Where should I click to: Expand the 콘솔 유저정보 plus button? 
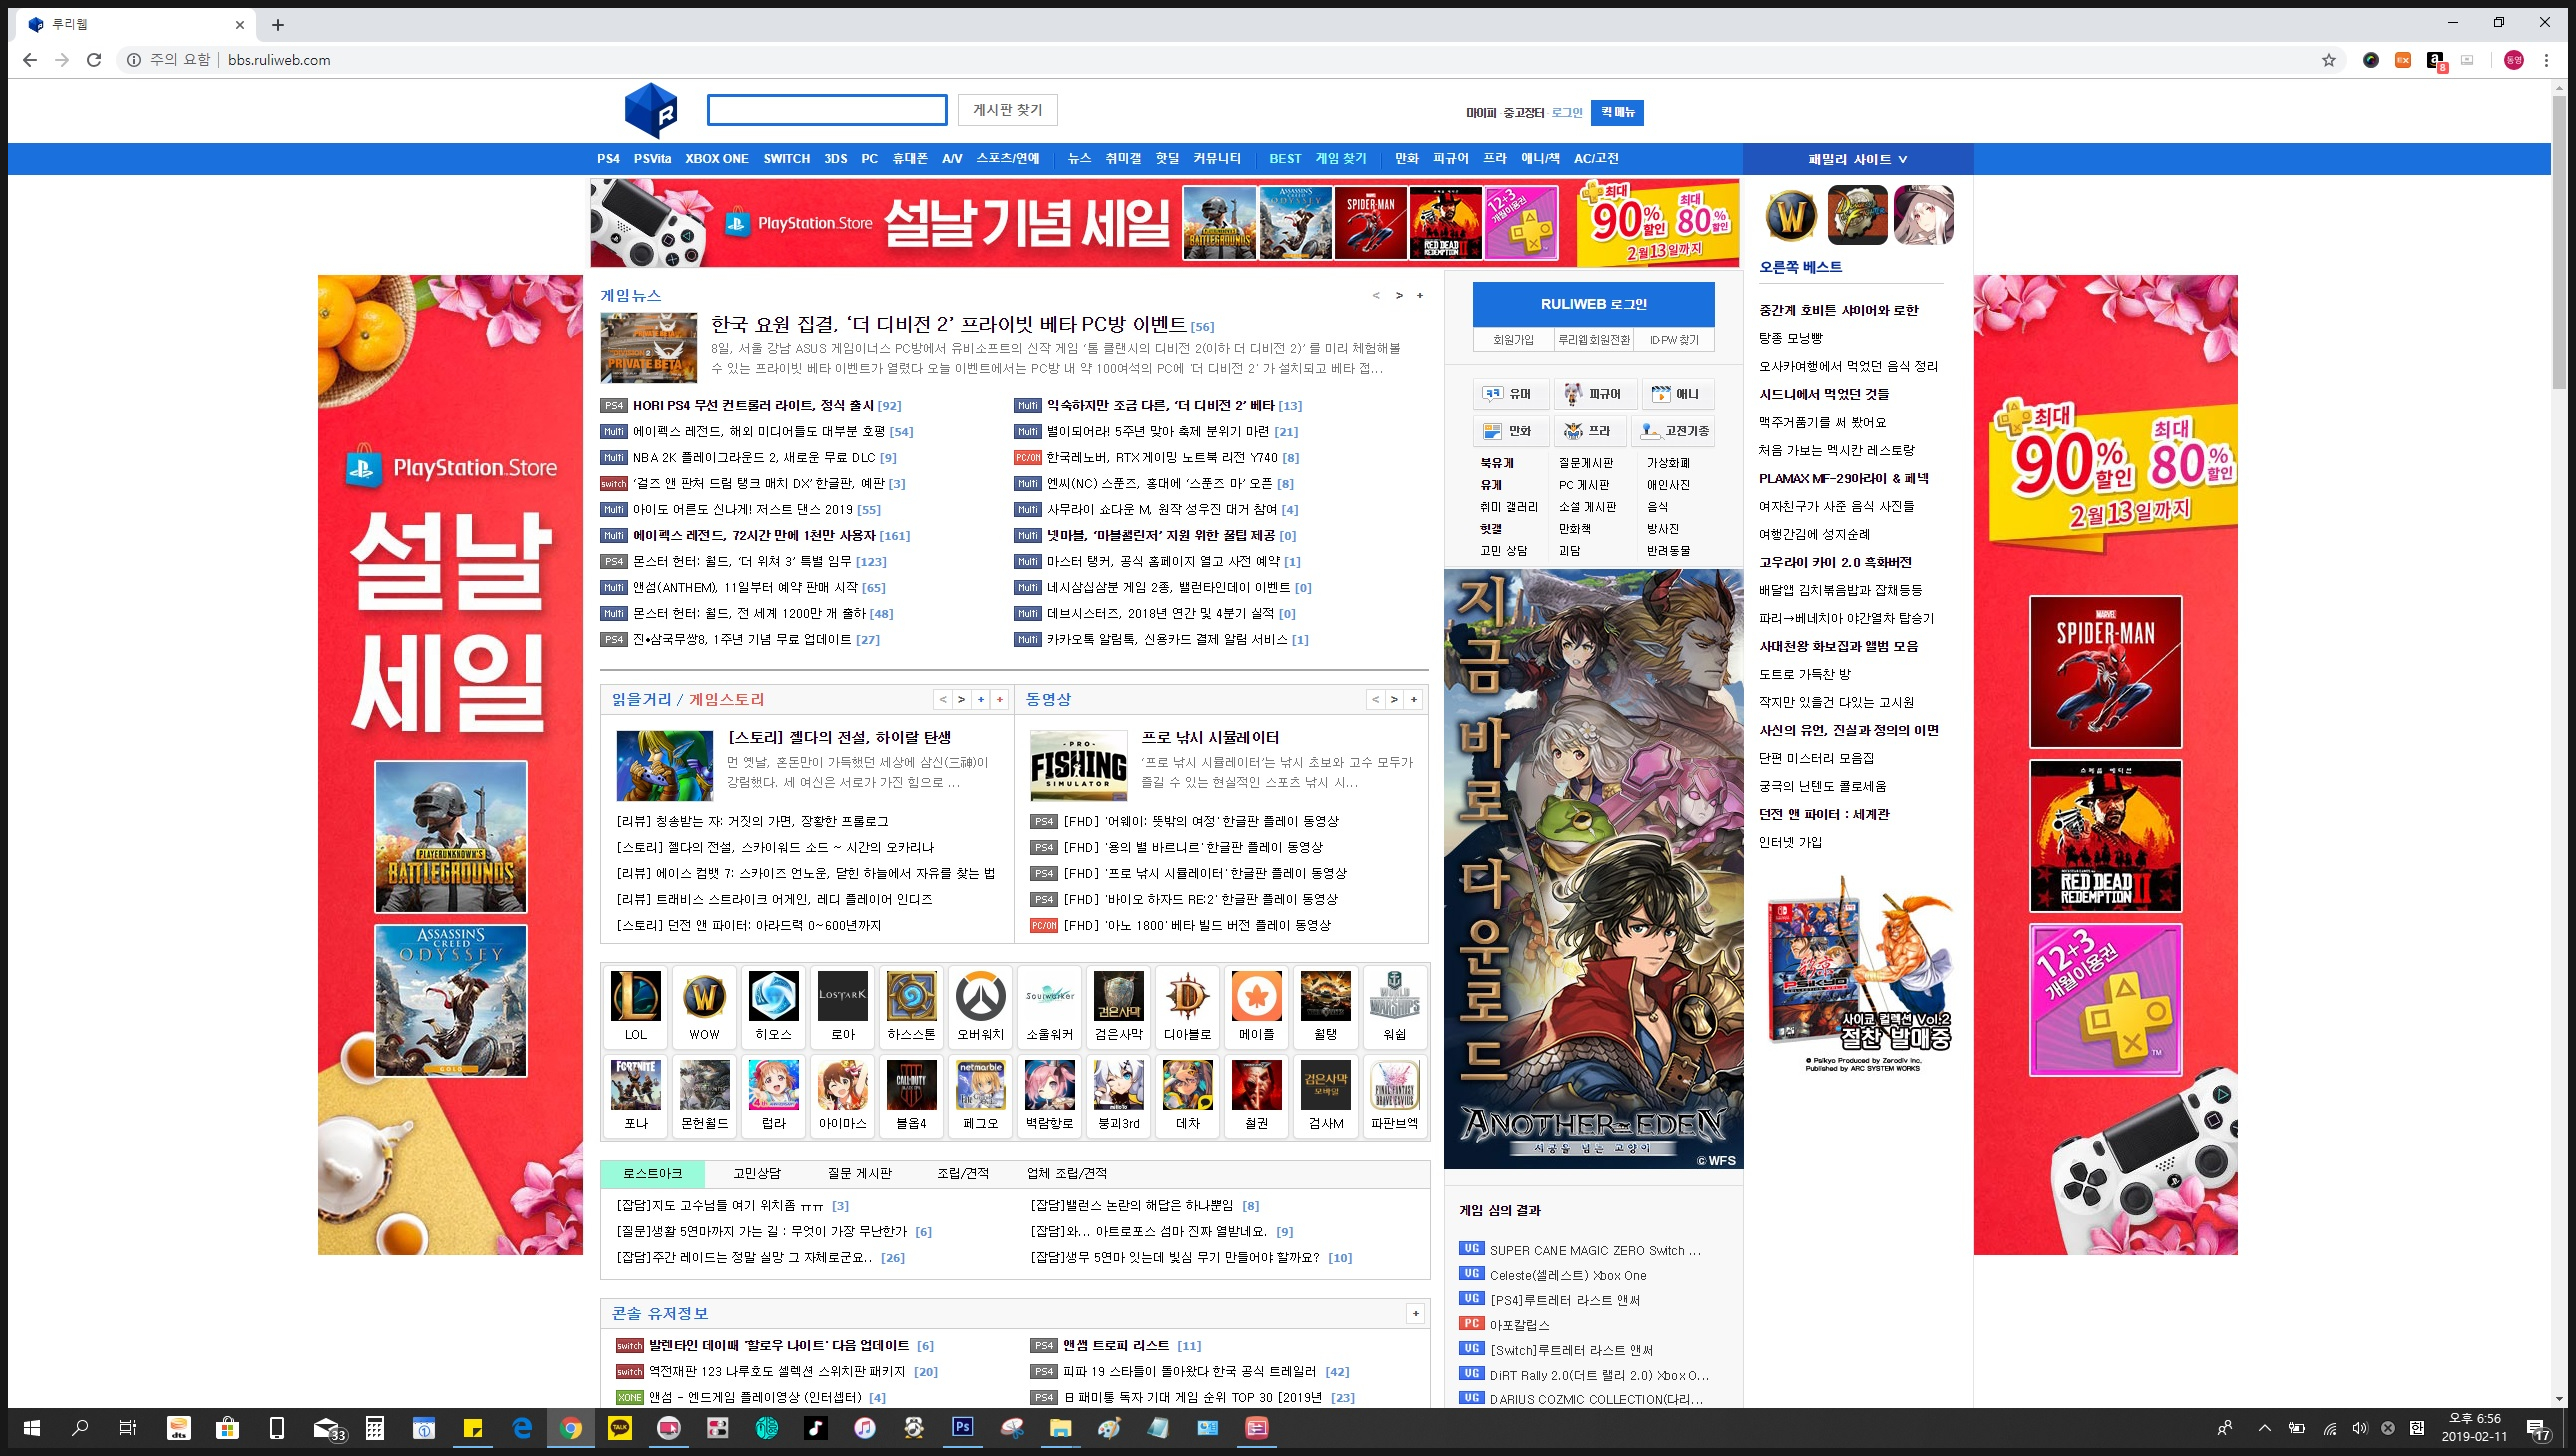(x=1415, y=1313)
